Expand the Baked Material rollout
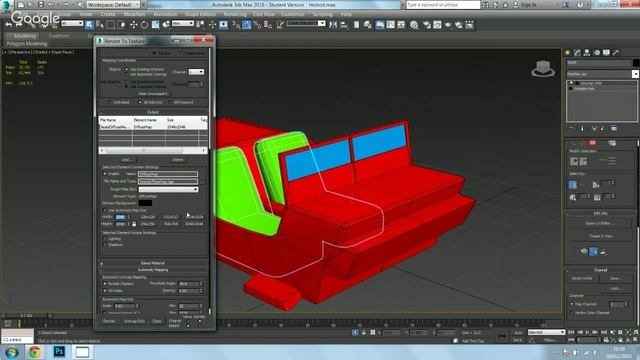The image size is (640, 360). (x=153, y=263)
